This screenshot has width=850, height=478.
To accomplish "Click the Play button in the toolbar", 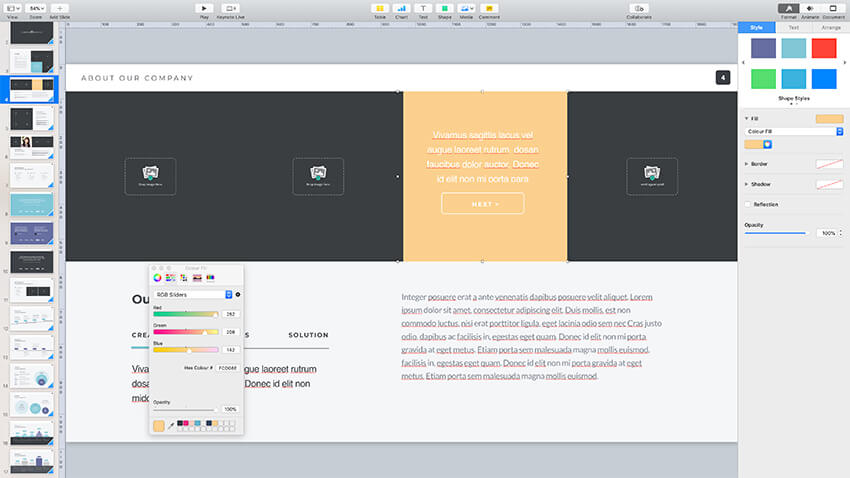I will (x=203, y=8).
